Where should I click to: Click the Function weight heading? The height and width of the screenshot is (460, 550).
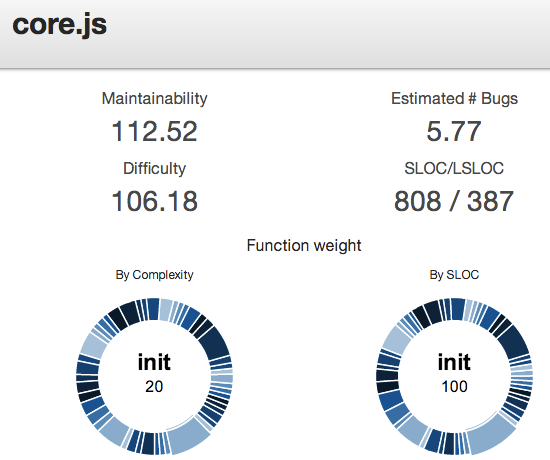[x=304, y=245]
